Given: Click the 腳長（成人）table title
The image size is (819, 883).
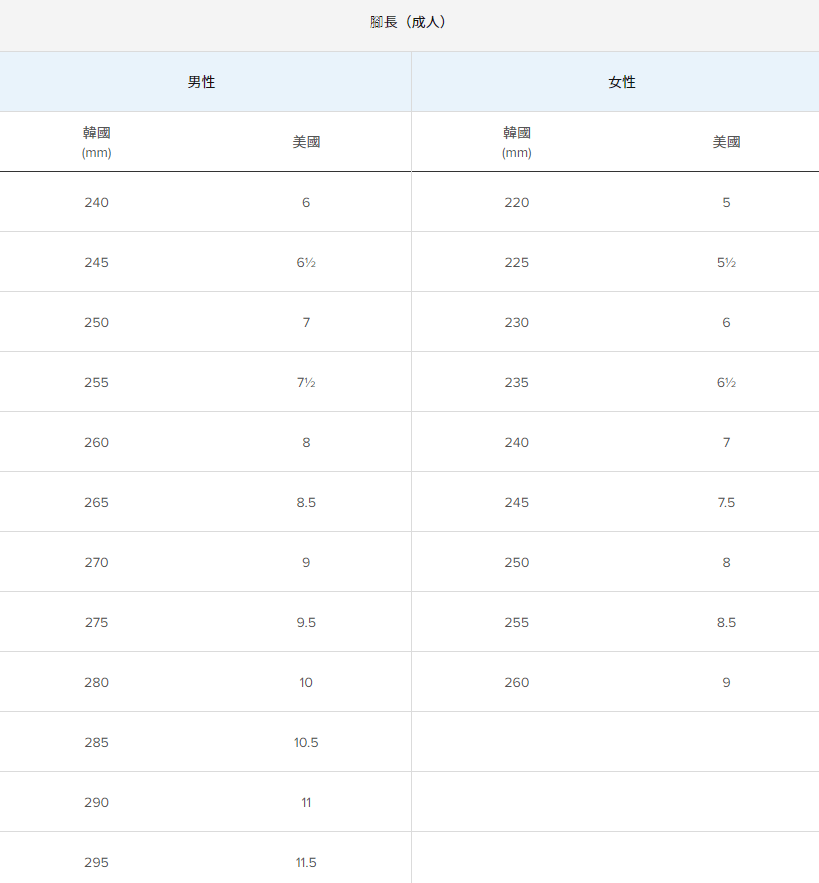Looking at the screenshot, I should click(x=408, y=22).
